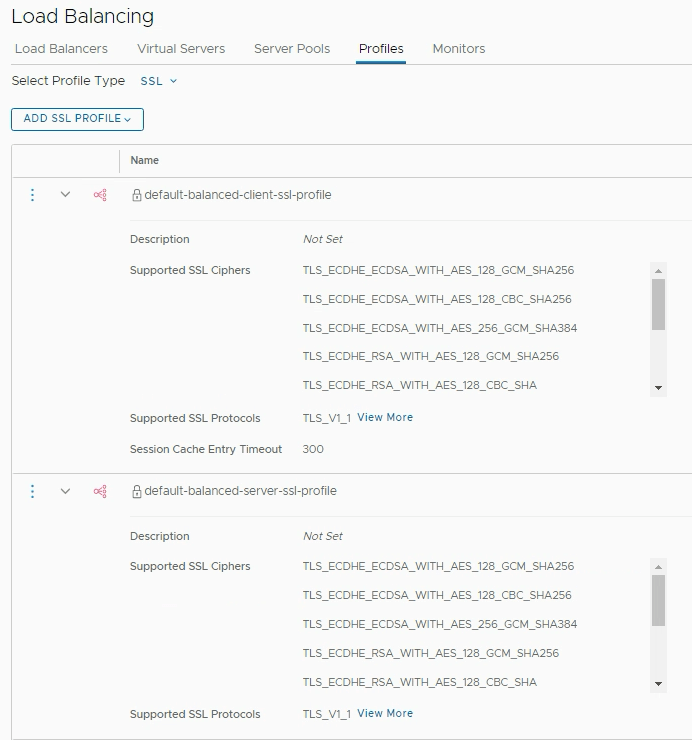
Task: Click View More for client profile protocols
Action: [x=385, y=418]
